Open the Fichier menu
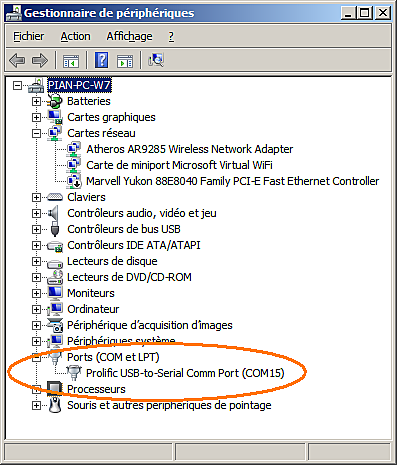This screenshot has height=465, width=397. (x=29, y=36)
